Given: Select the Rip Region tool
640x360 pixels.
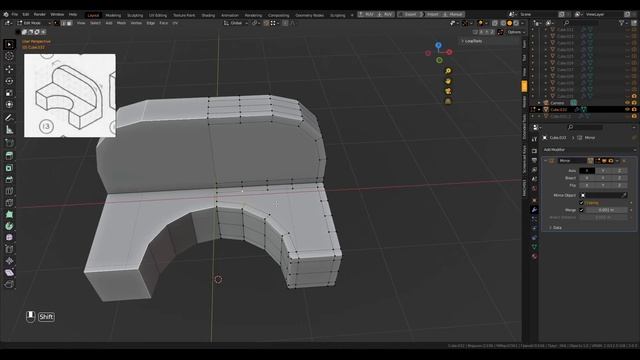Looking at the screenshot, I should click(x=9, y=284).
